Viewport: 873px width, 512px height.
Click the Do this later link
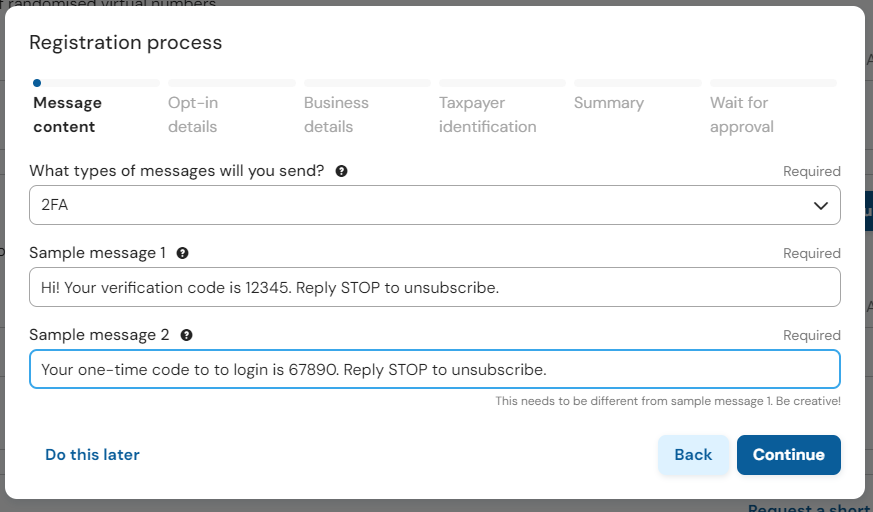point(92,455)
